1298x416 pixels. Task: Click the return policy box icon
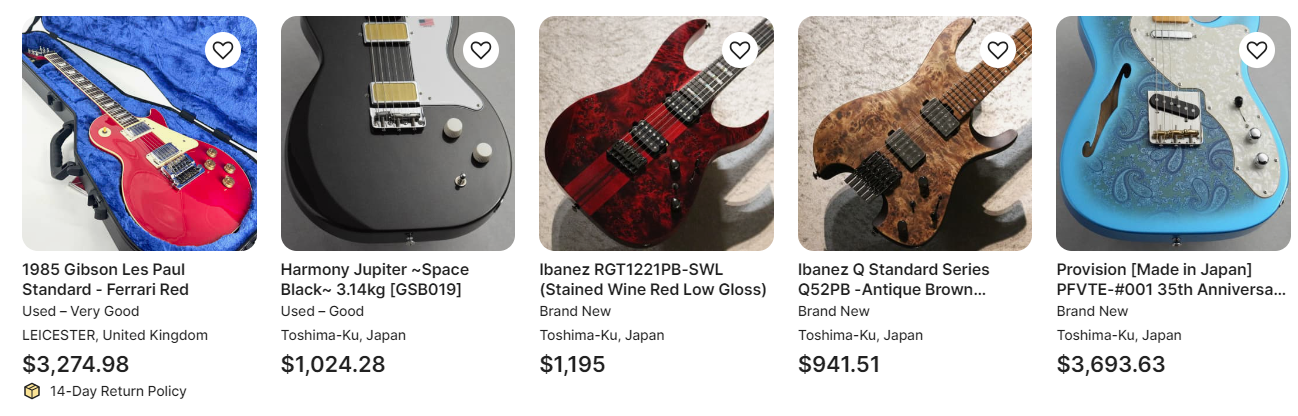point(31,391)
